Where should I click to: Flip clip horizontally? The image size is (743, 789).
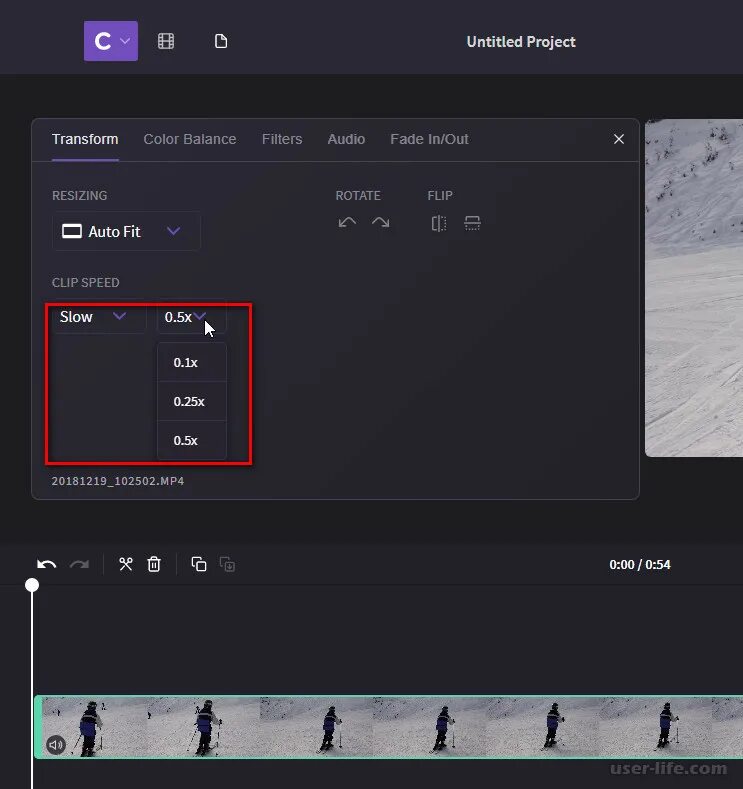pos(439,223)
